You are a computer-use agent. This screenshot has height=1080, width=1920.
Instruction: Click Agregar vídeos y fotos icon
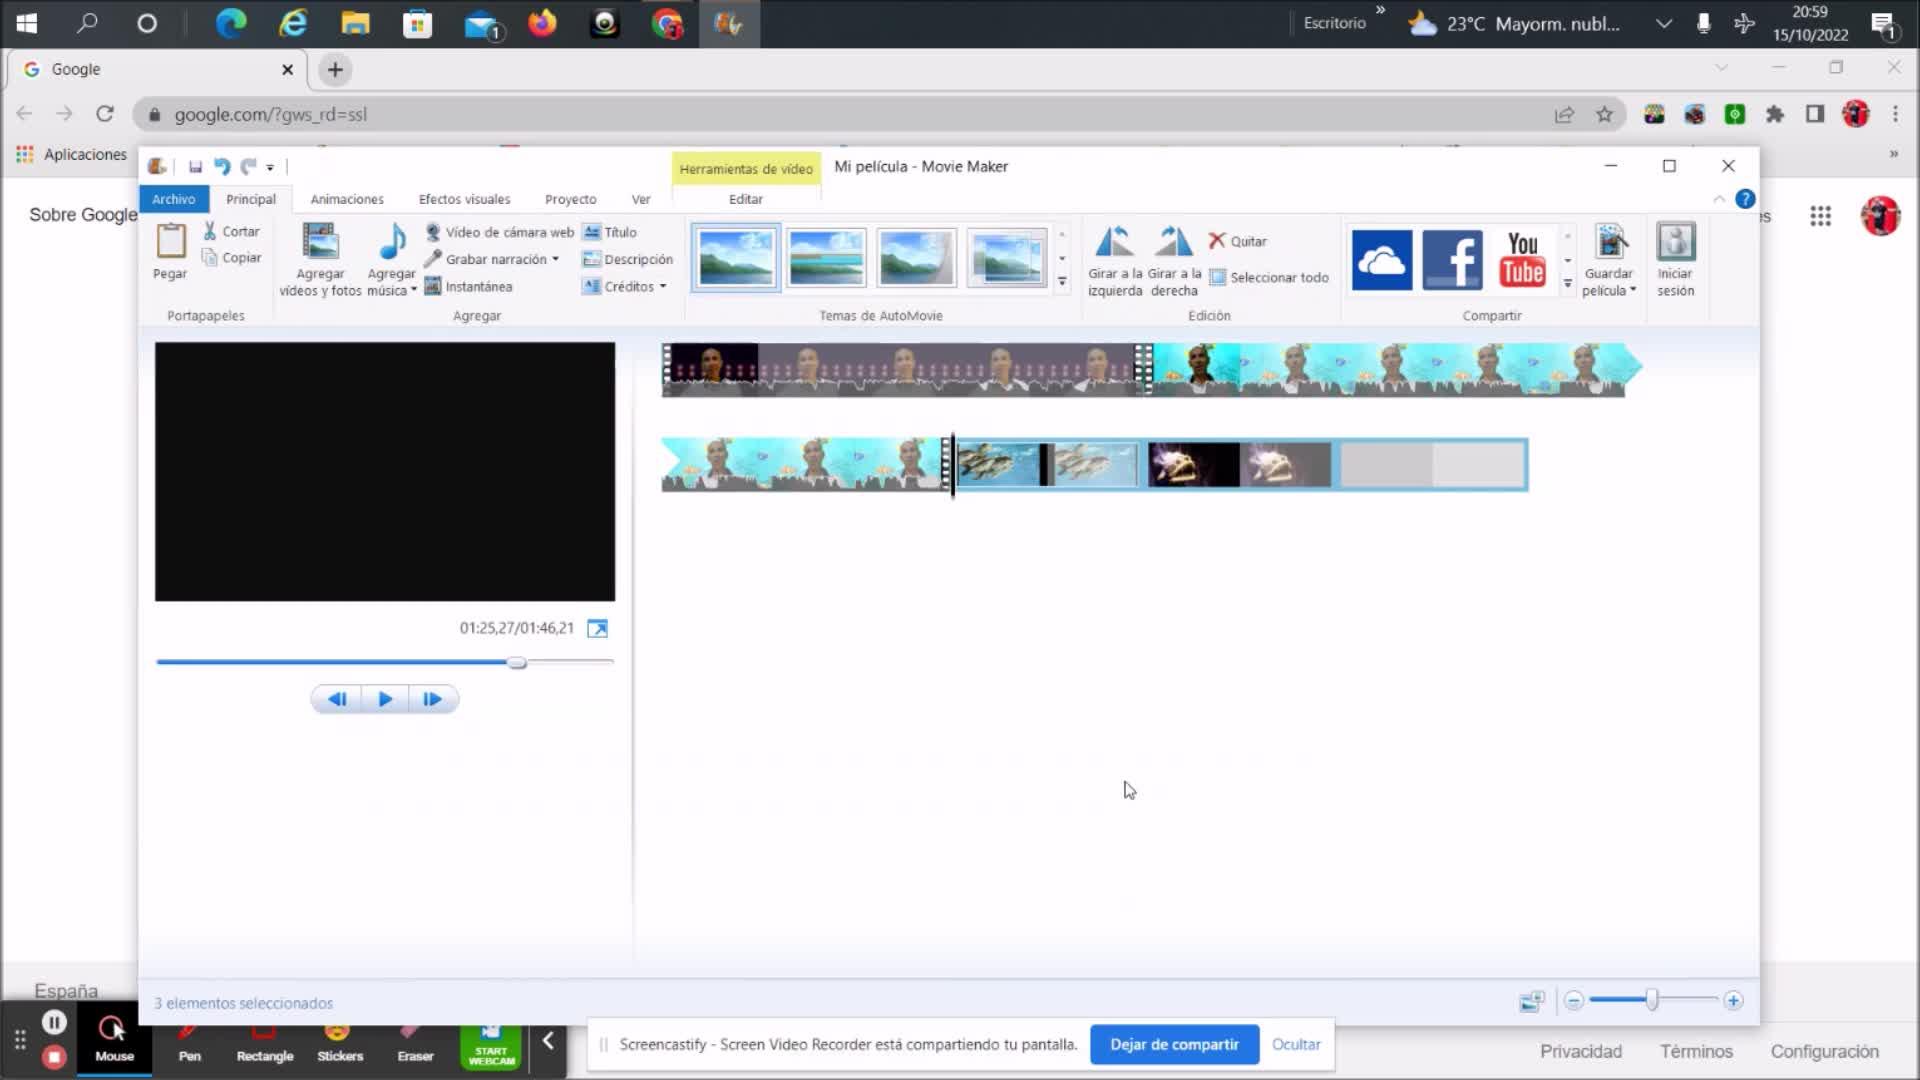tap(320, 243)
